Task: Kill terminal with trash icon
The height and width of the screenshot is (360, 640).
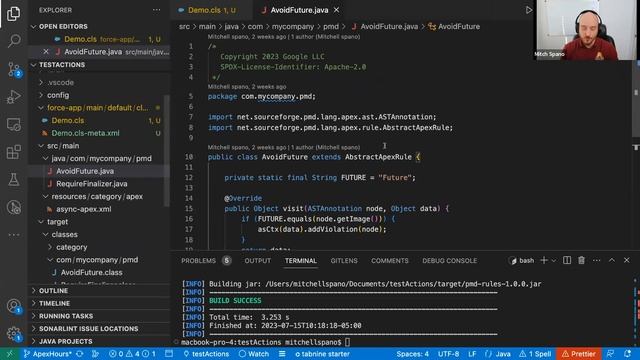Action: (581, 260)
